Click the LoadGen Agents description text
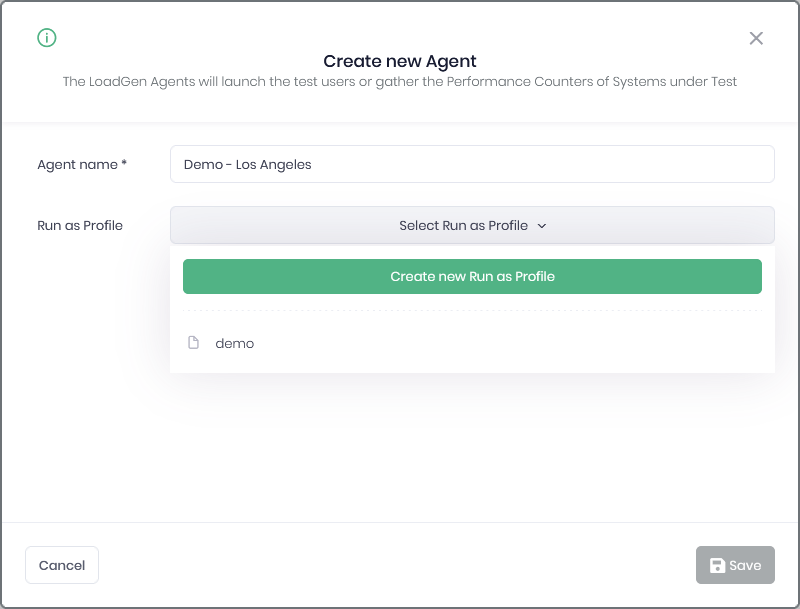This screenshot has width=800, height=609. (400, 82)
